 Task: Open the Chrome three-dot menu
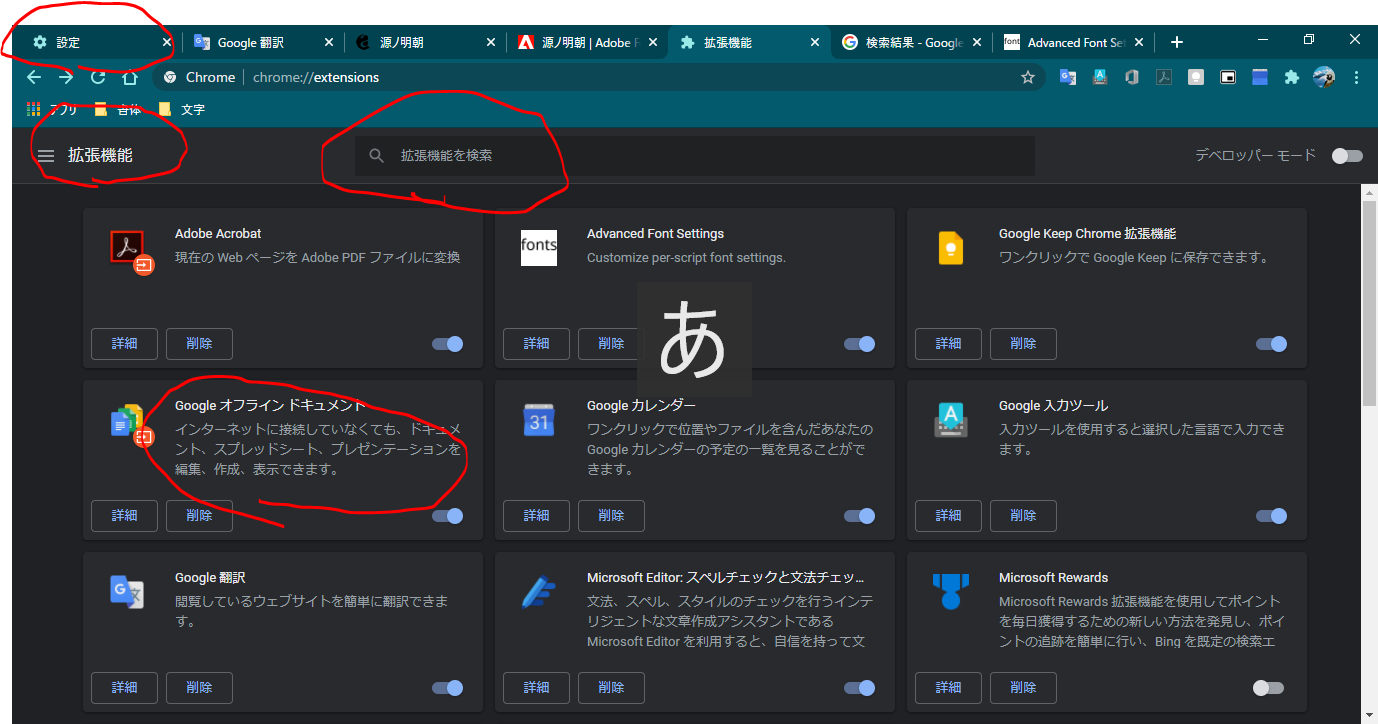(1356, 77)
